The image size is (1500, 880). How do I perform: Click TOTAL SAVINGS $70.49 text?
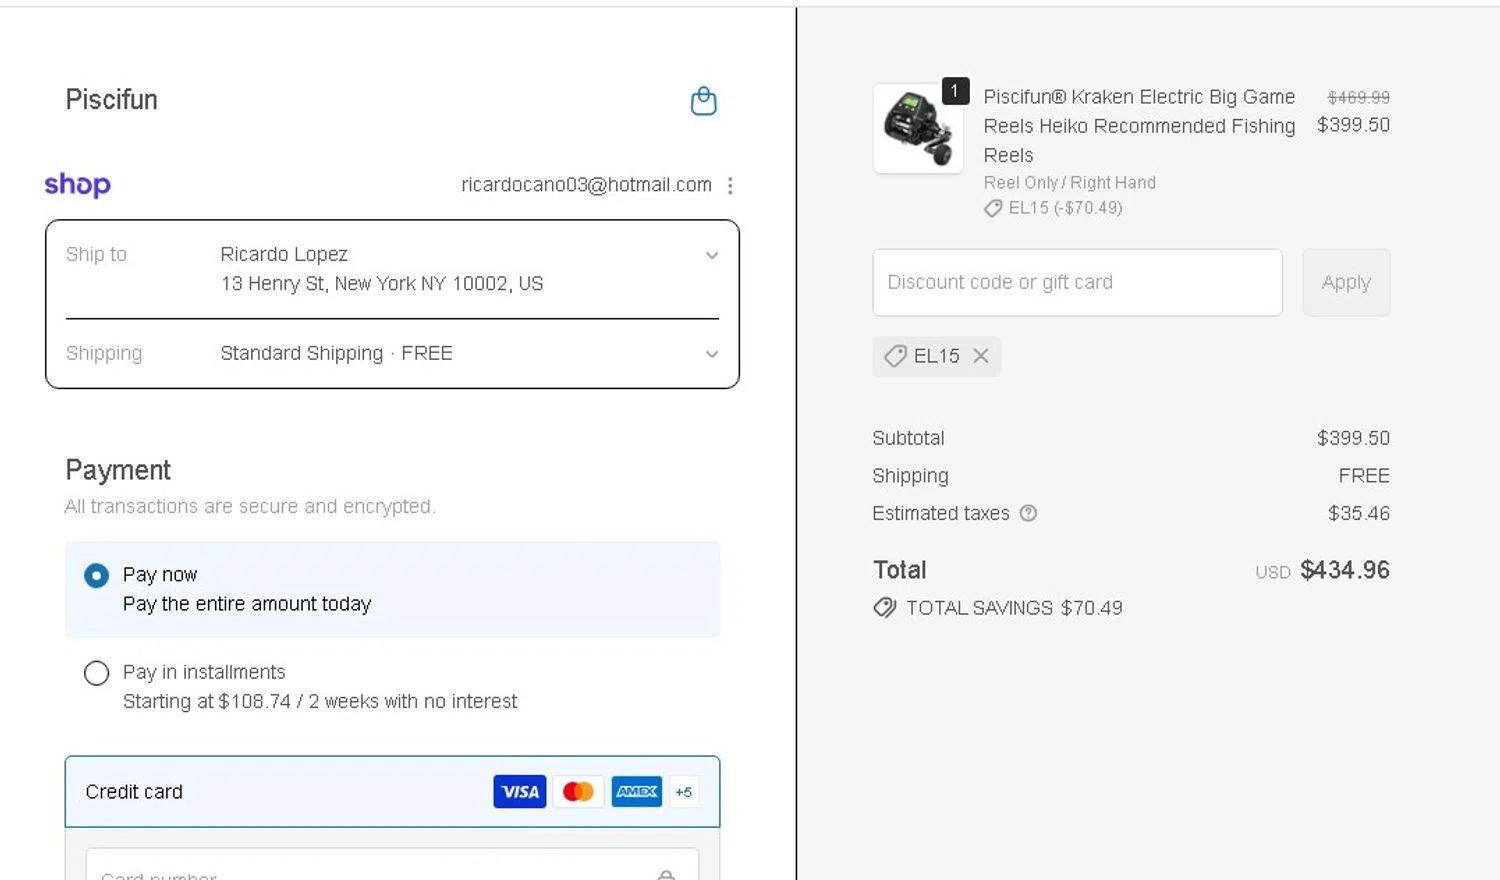tap(1014, 608)
